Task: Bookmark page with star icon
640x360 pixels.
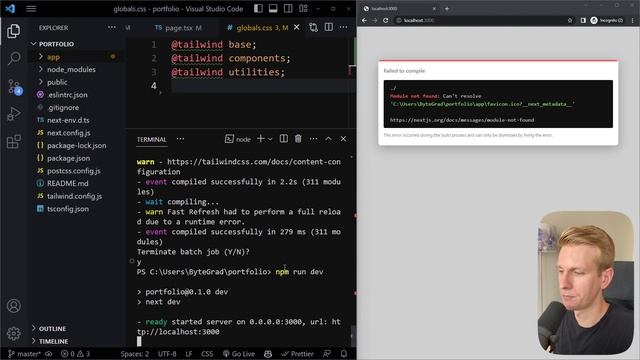Action: click(570, 20)
